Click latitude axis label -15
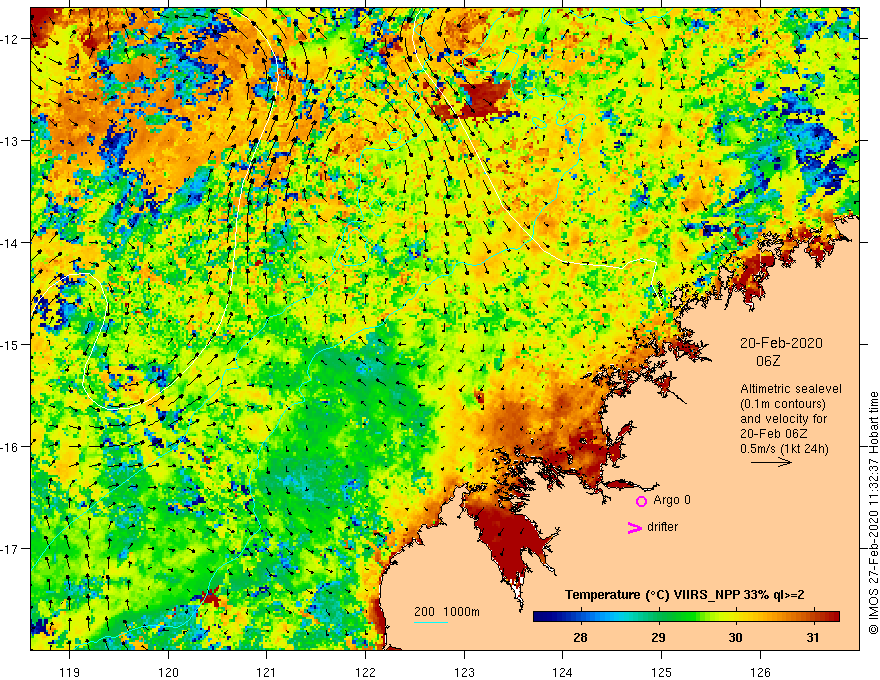 10,344
